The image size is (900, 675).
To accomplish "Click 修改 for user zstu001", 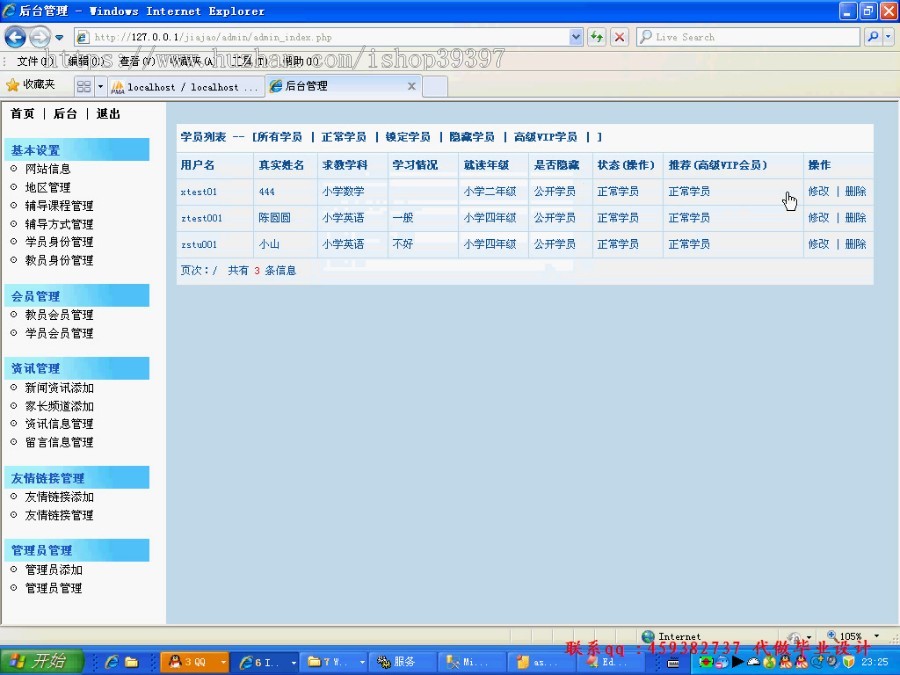I will point(818,244).
